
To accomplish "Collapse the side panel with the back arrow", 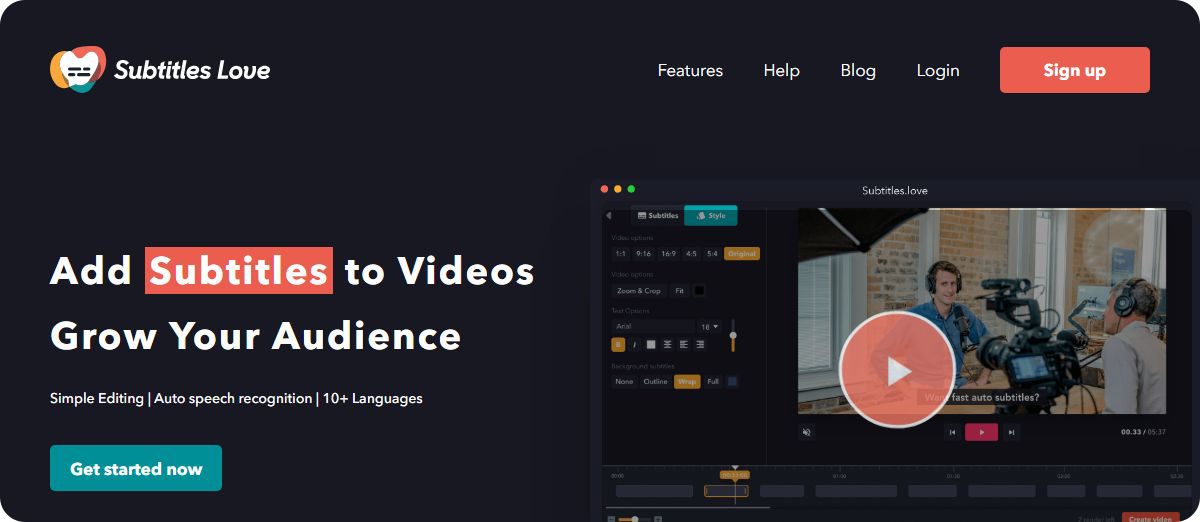I will 608,216.
